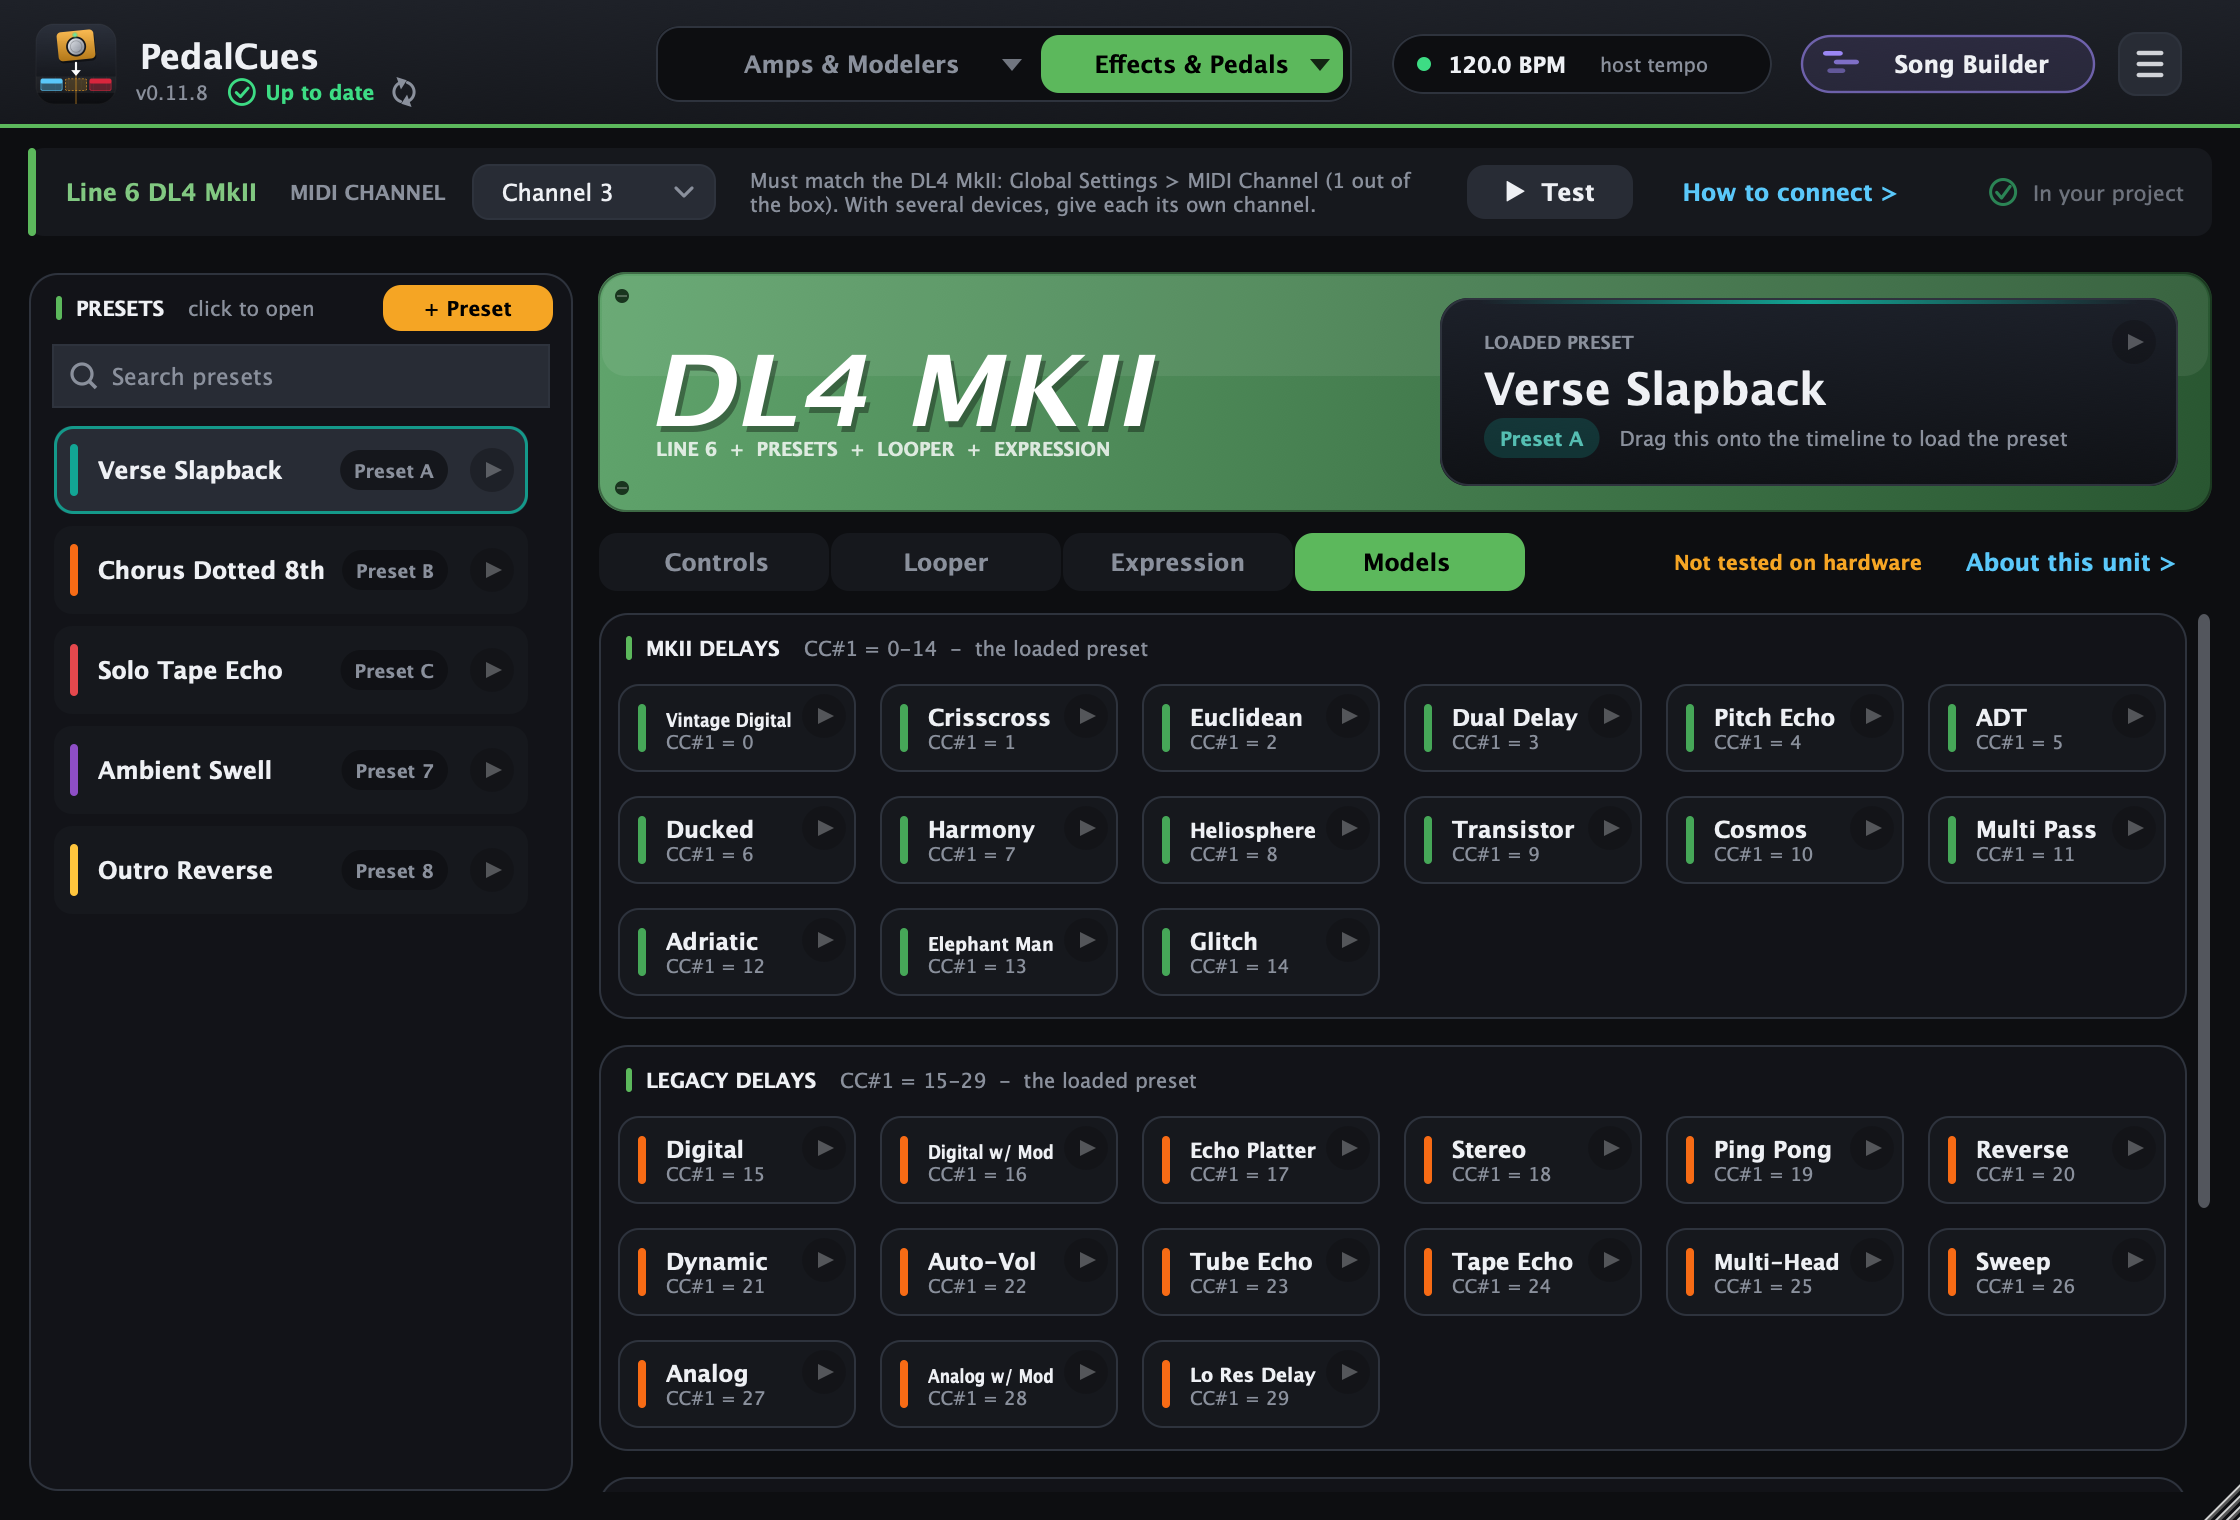Click the play arrow in Loaded Preset panel

click(x=2134, y=342)
